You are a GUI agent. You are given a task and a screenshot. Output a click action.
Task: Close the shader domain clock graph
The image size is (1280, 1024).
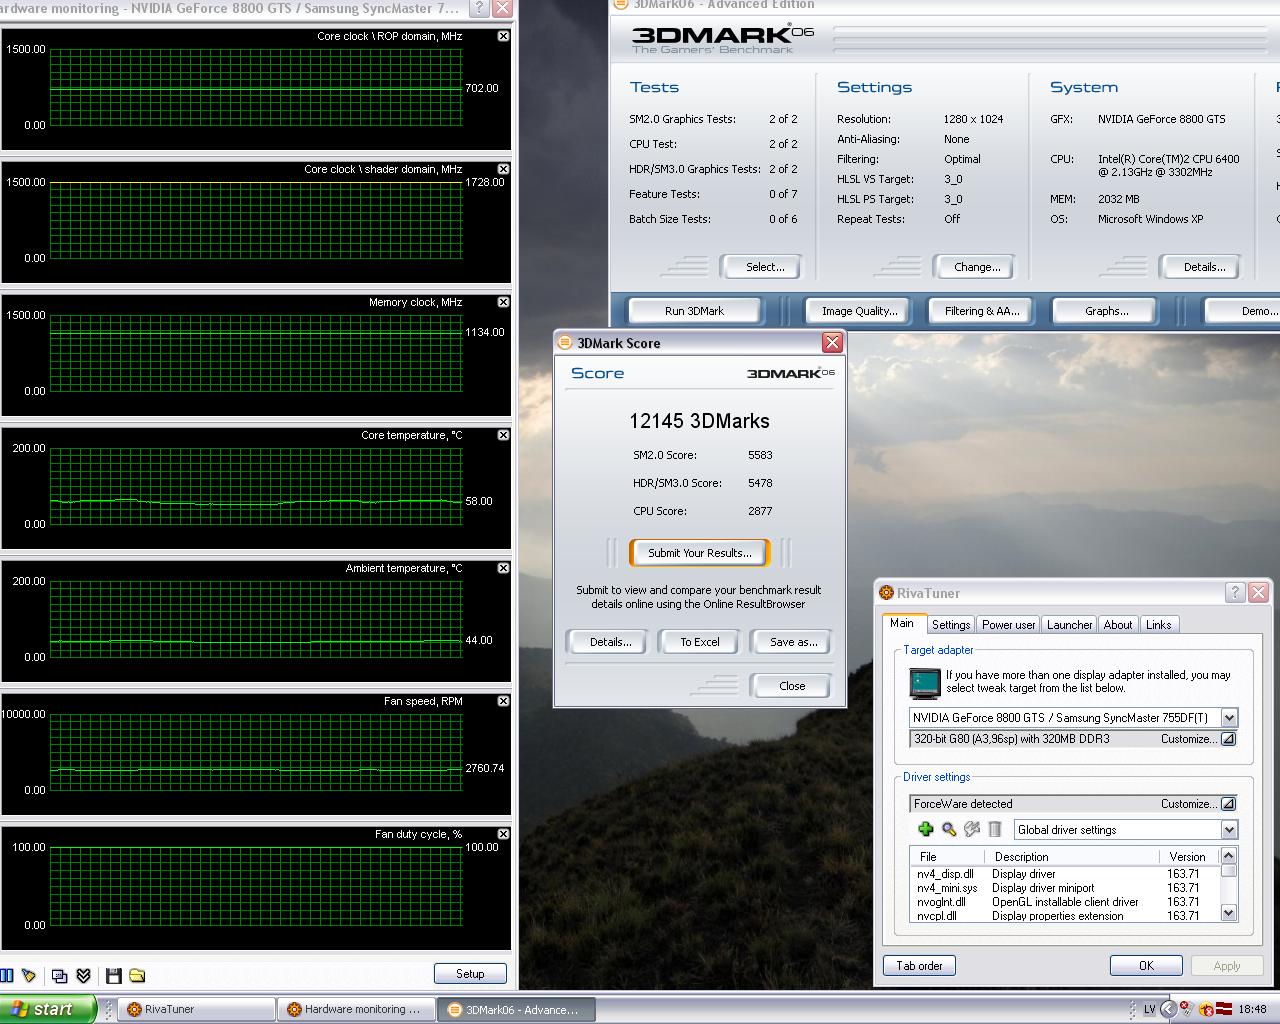503,169
